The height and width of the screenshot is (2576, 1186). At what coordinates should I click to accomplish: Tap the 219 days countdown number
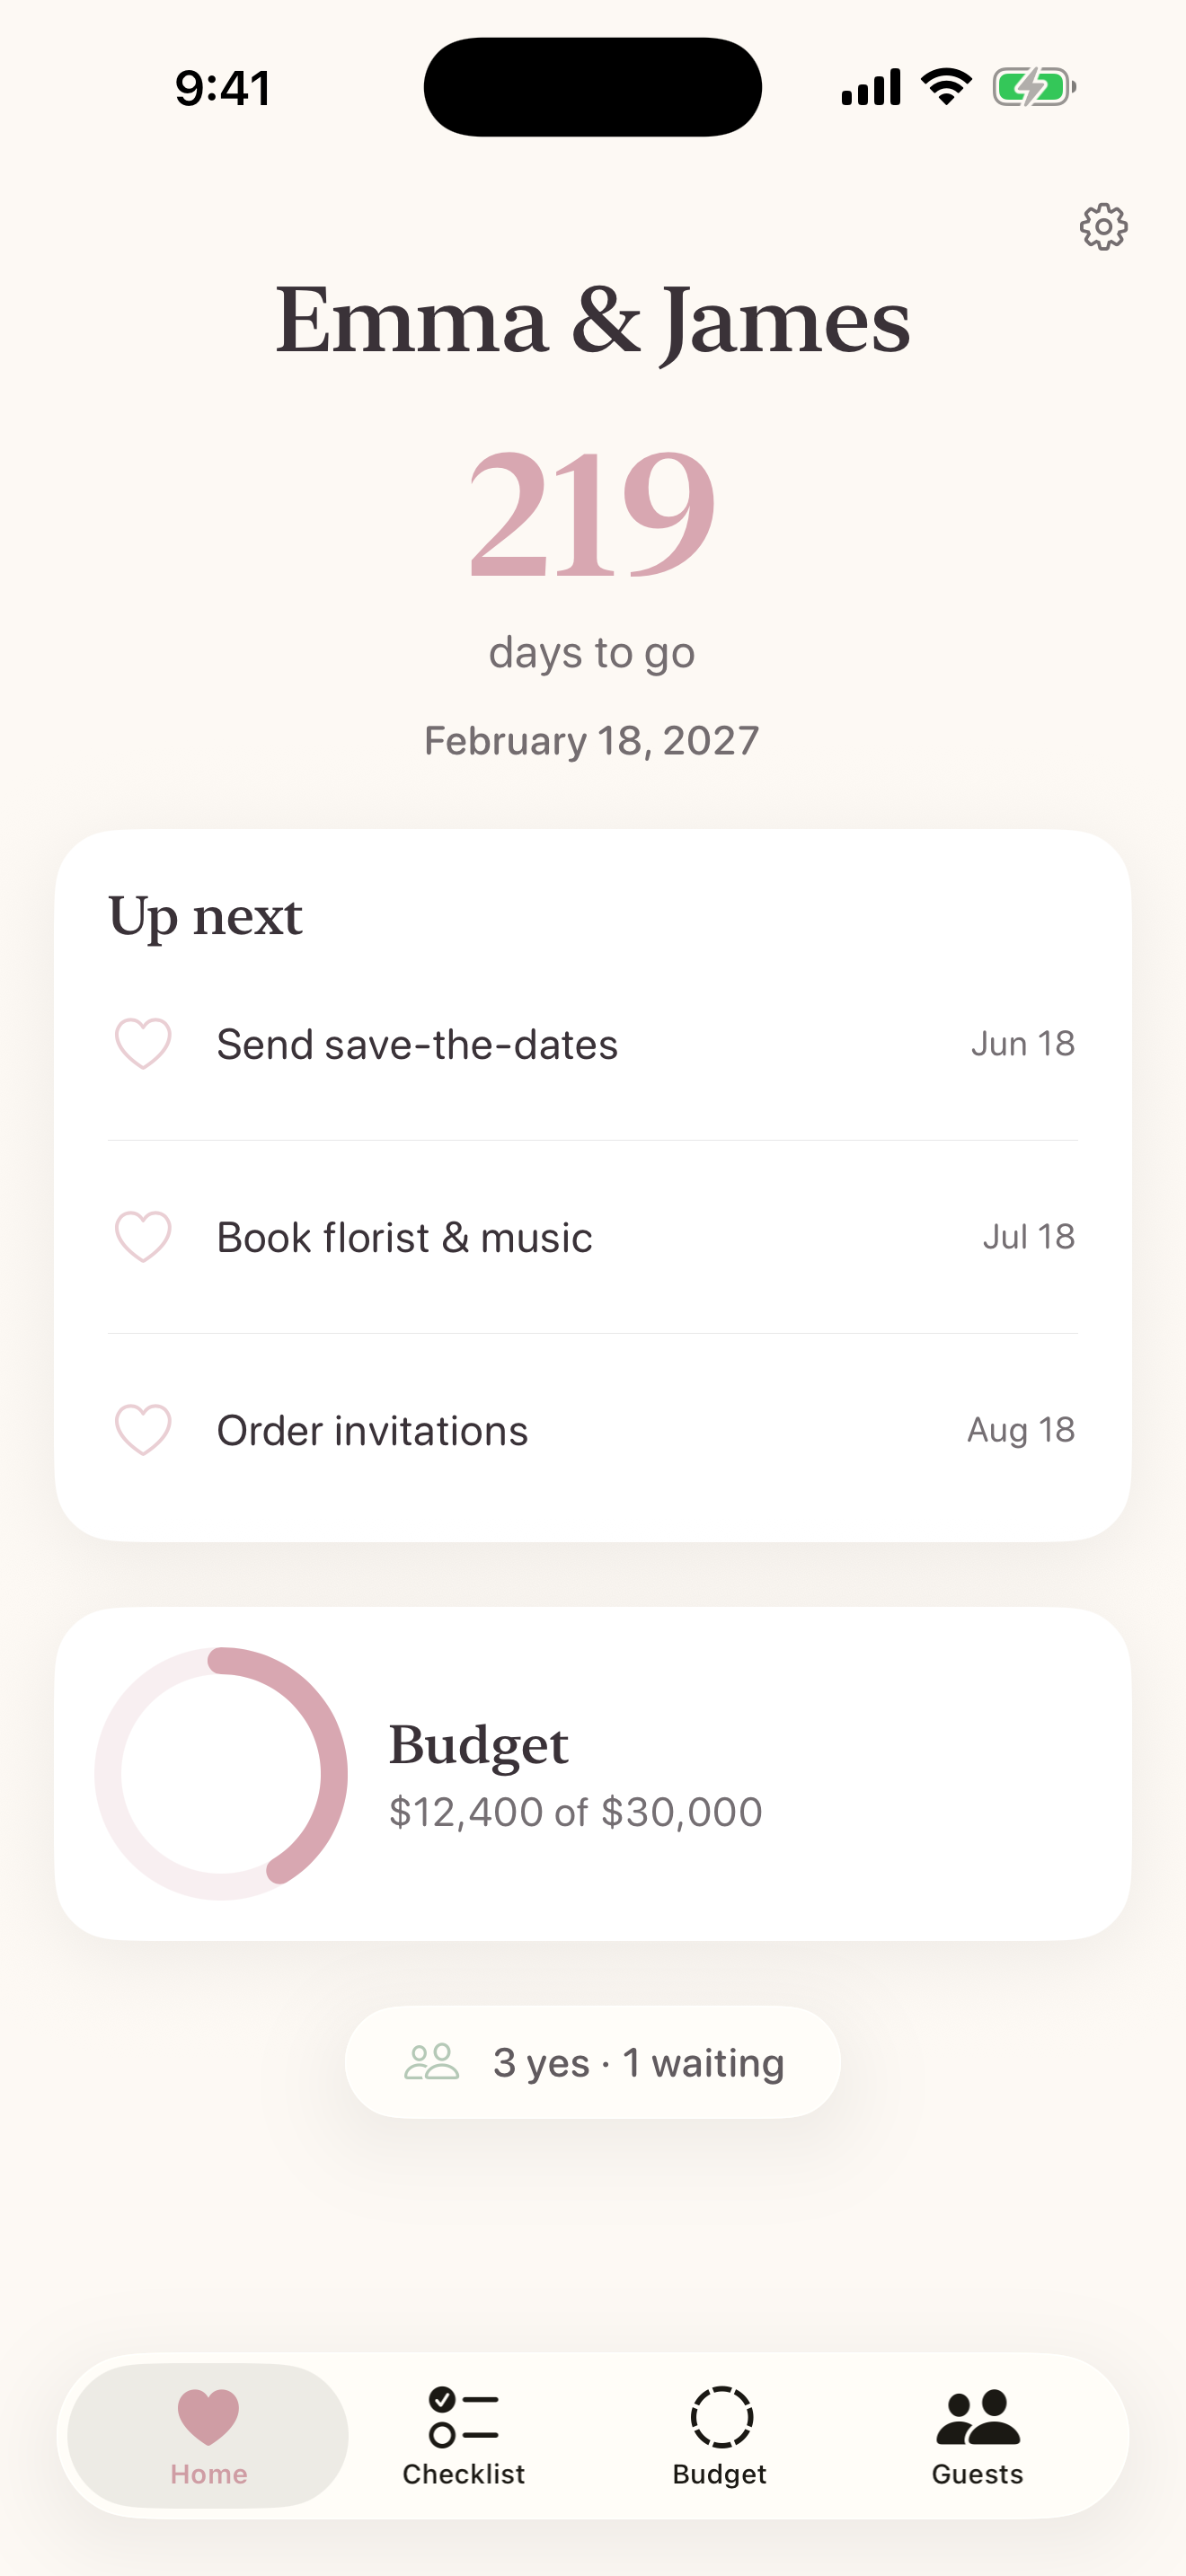coord(592,514)
